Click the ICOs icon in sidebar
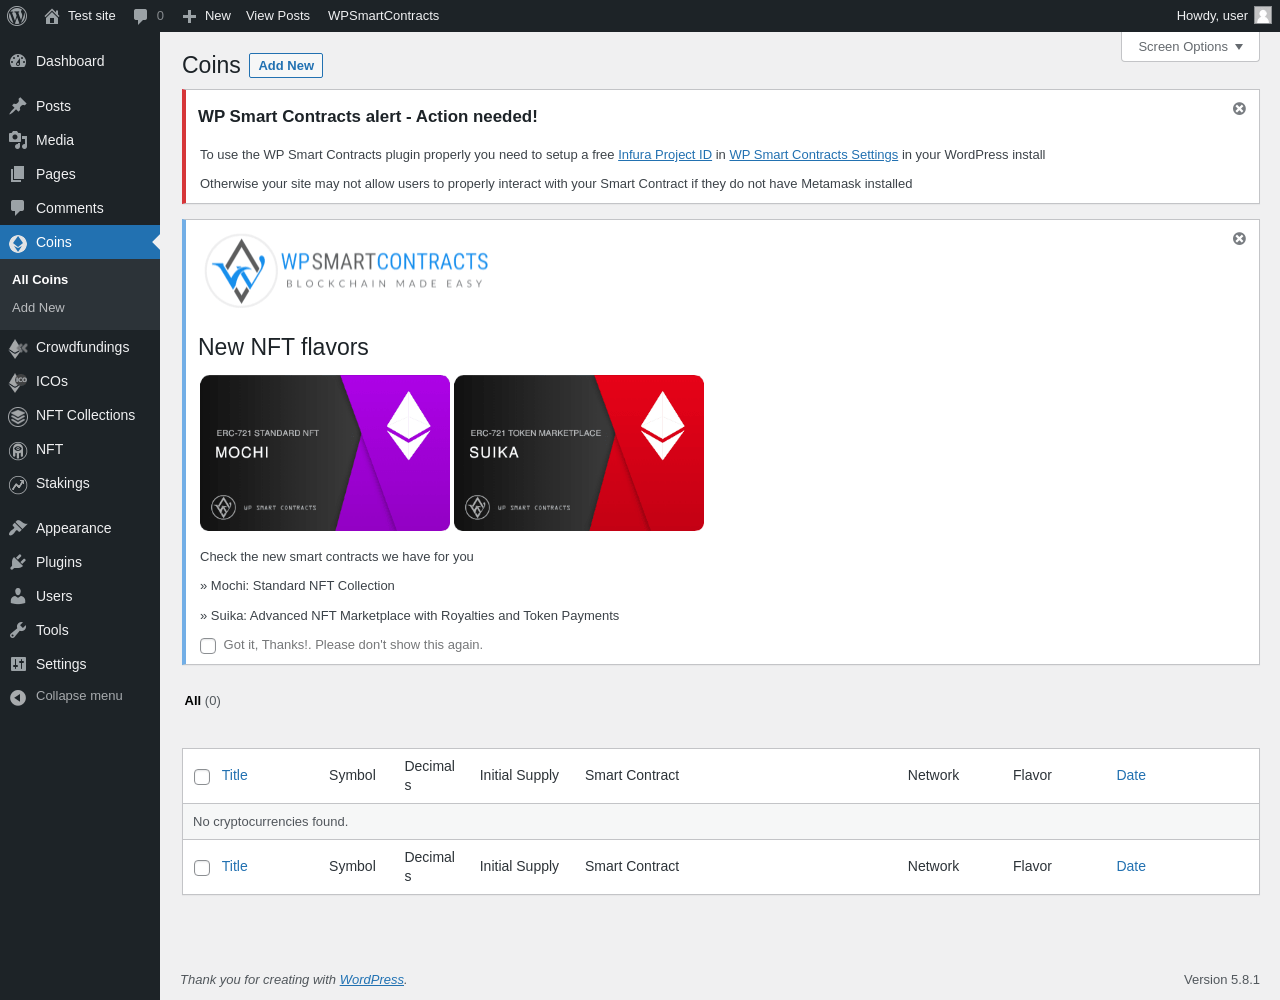The width and height of the screenshot is (1280, 1000). point(18,382)
